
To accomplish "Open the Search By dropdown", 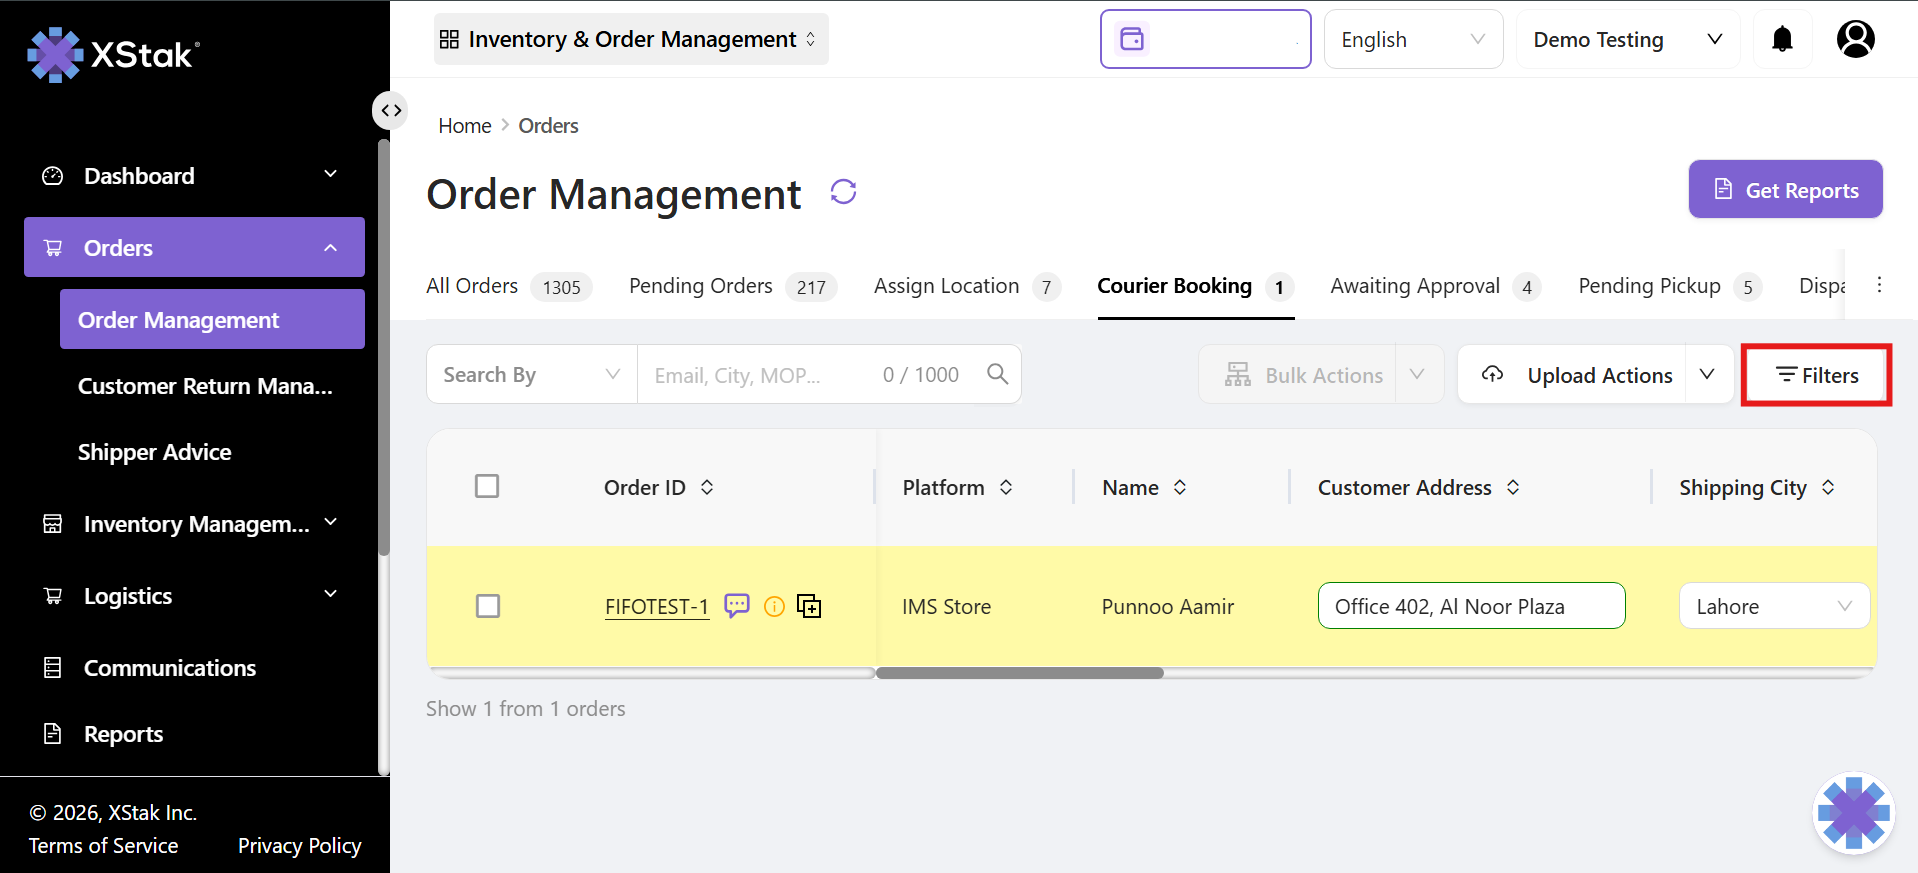I will coord(531,374).
